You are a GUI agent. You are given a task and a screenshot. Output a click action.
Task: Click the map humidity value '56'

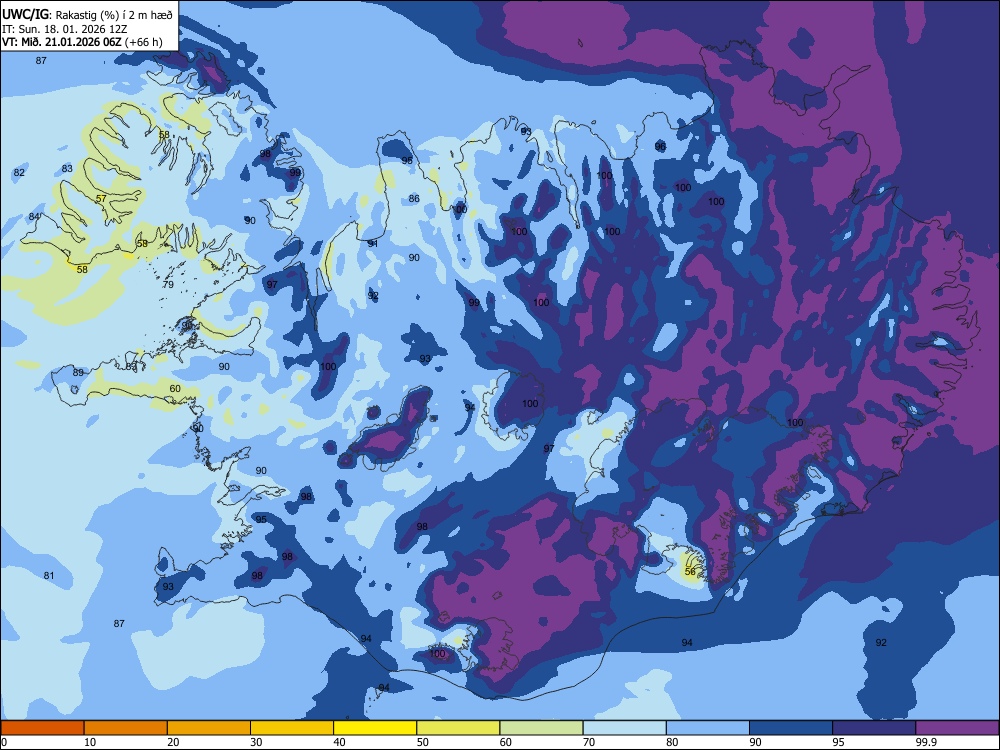(x=690, y=572)
